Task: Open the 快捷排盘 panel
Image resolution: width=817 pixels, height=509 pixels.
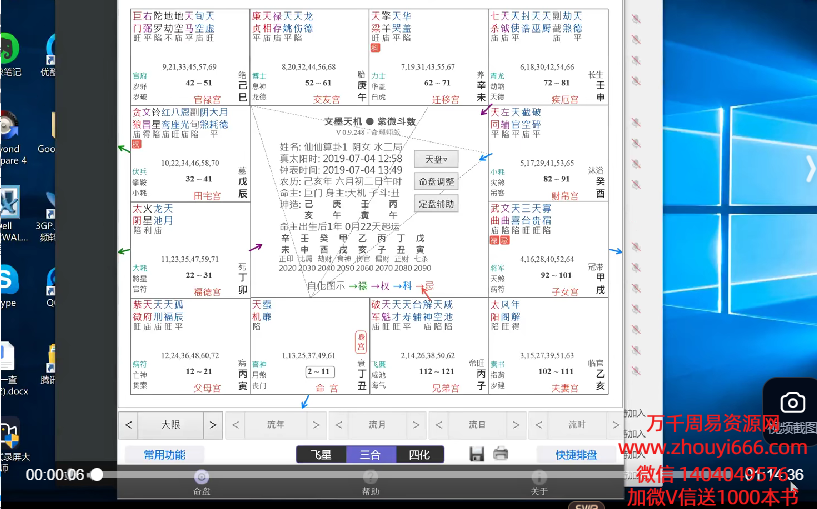Action: click(577, 455)
